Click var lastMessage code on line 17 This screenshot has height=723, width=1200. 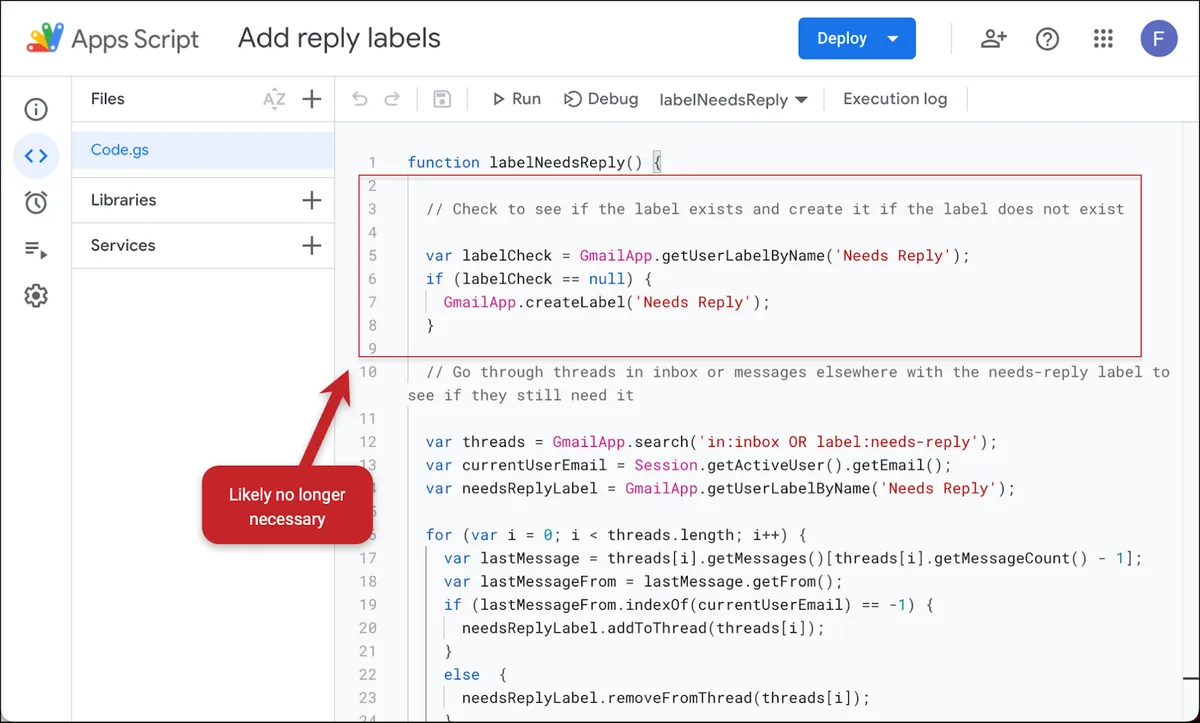(793, 558)
